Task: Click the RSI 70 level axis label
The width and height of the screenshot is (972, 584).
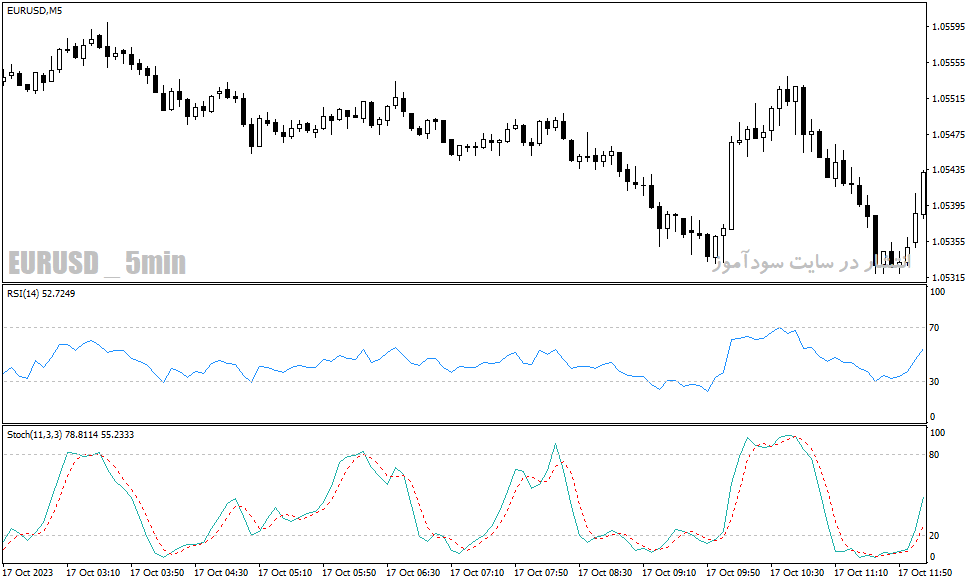Action: (x=934, y=327)
